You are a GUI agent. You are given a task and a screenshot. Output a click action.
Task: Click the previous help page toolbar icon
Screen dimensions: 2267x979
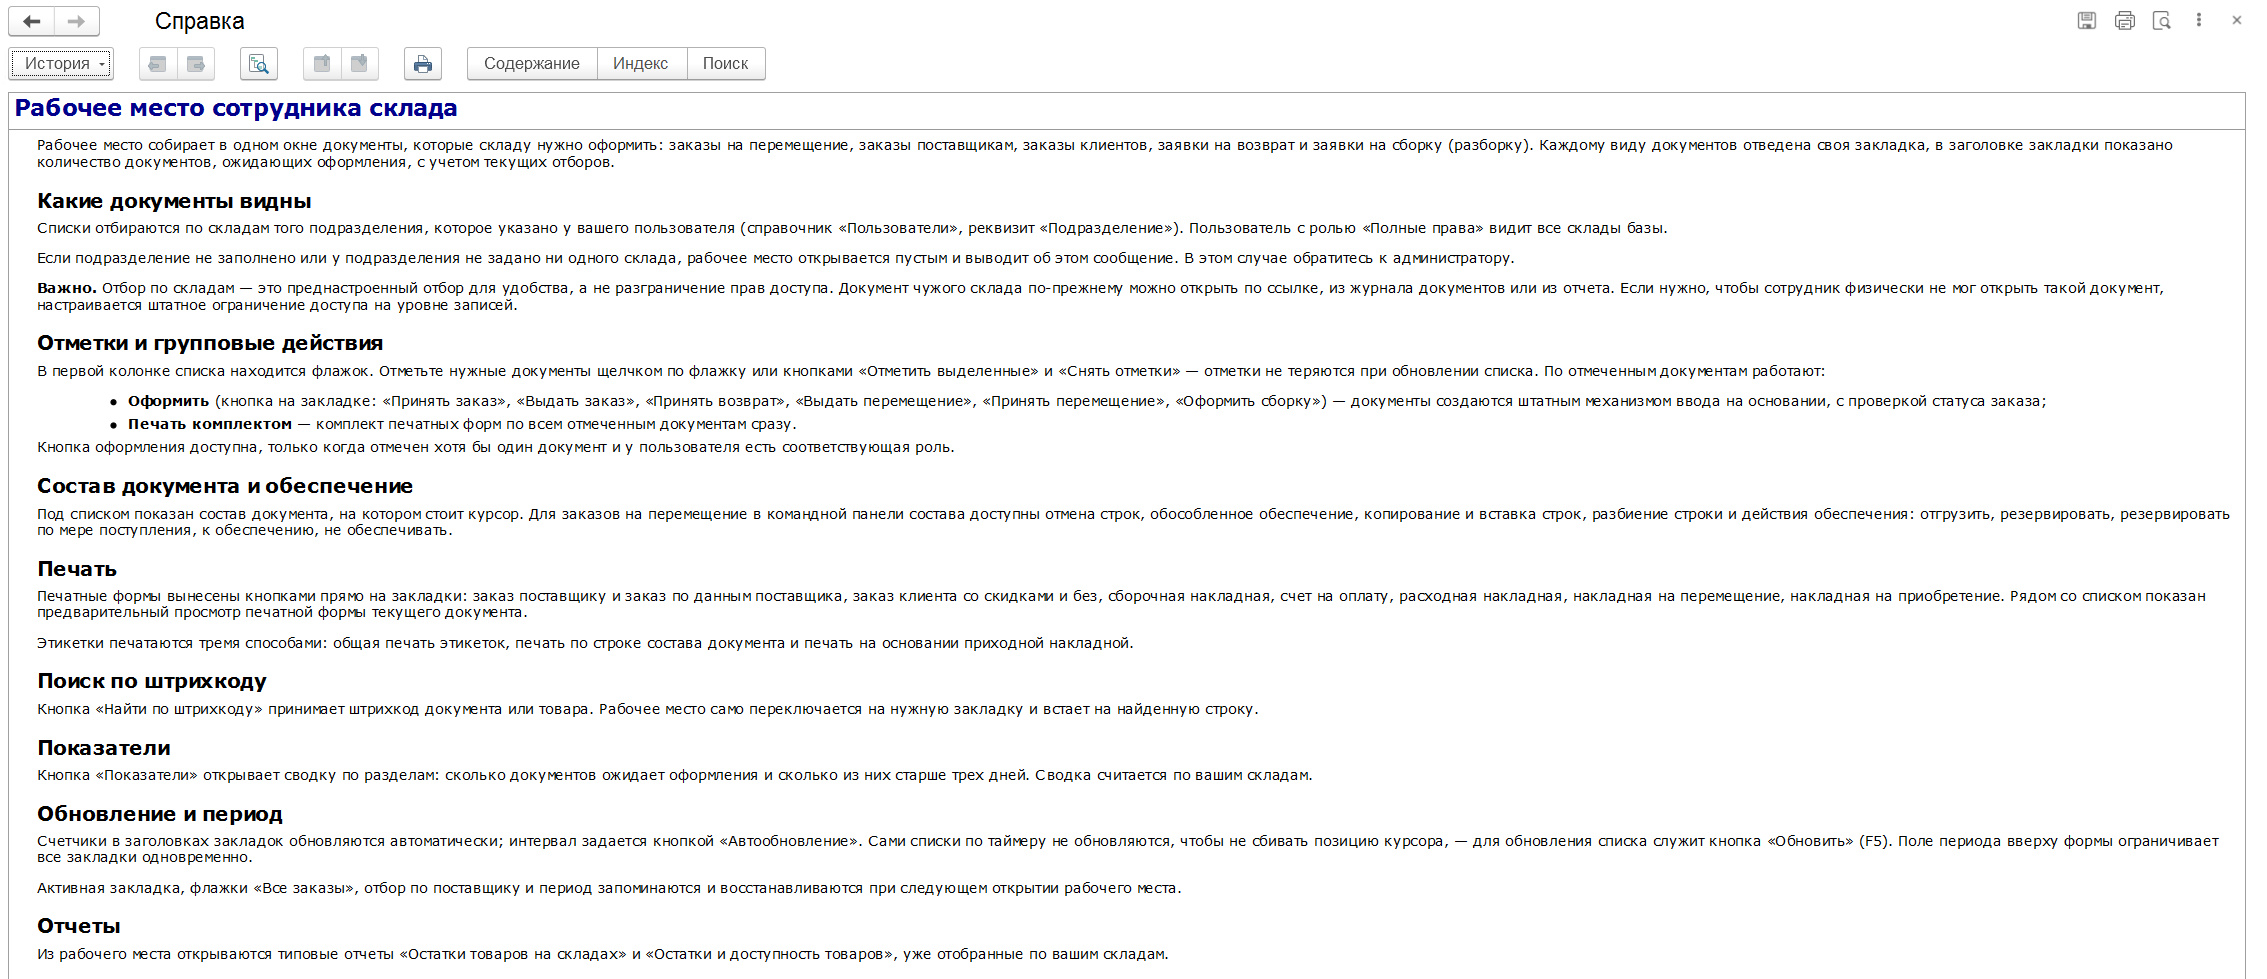click(x=157, y=64)
